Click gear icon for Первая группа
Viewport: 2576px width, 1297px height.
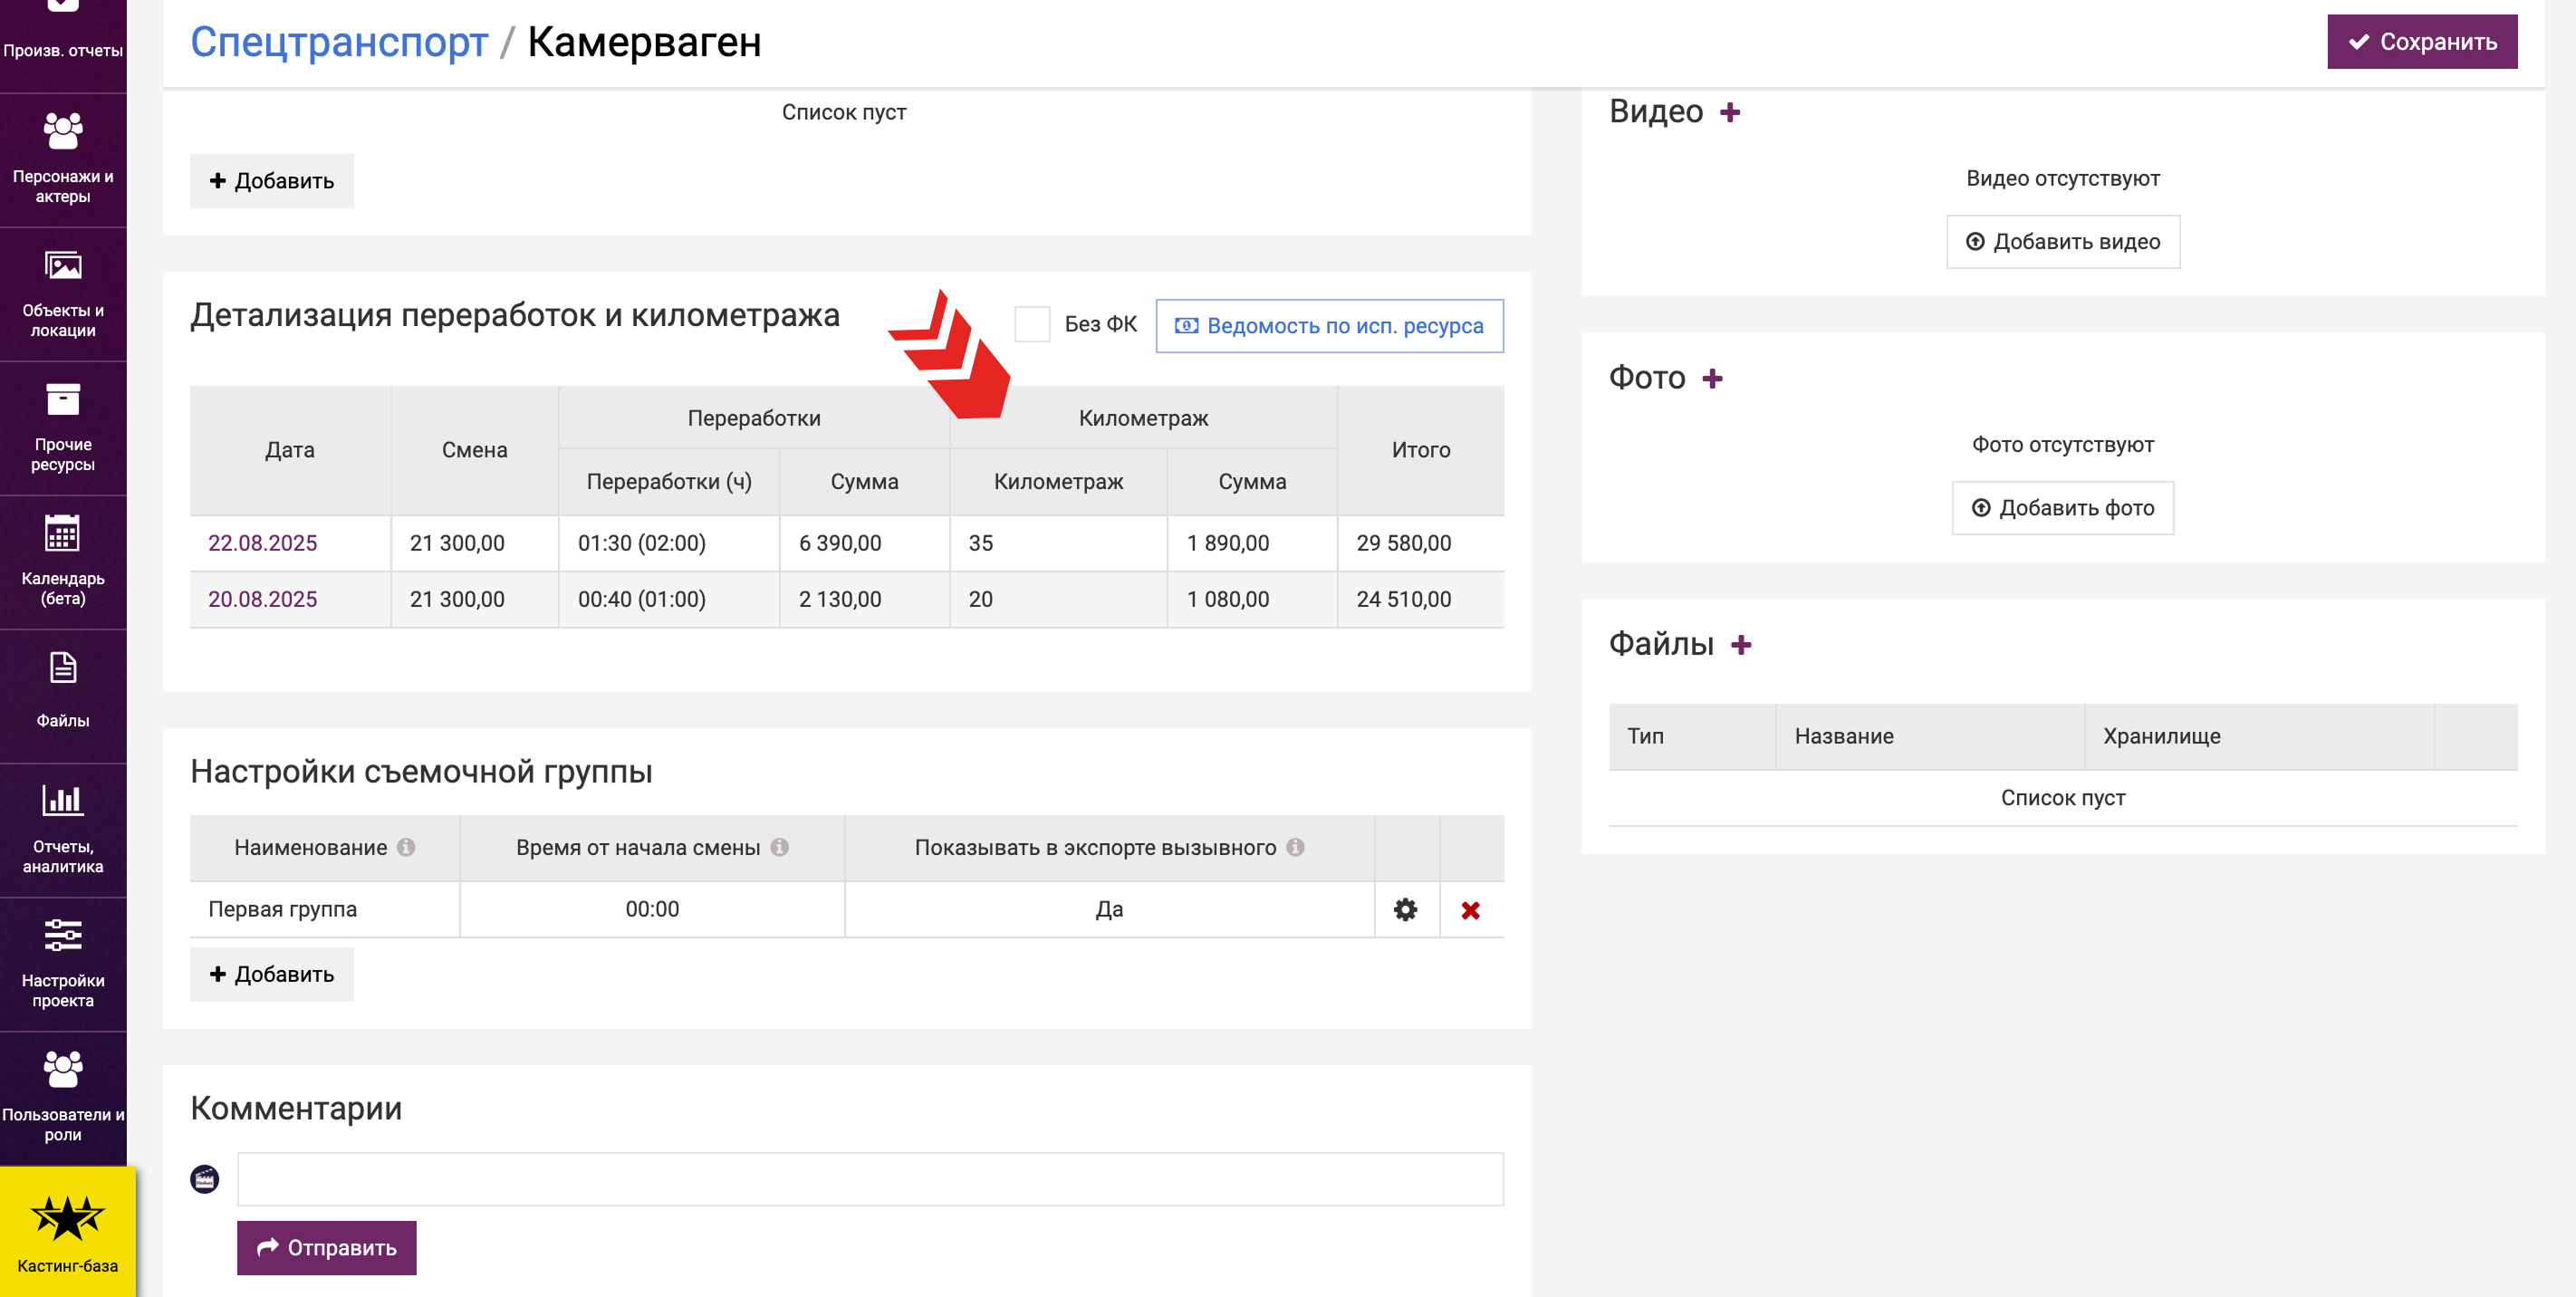(x=1405, y=909)
